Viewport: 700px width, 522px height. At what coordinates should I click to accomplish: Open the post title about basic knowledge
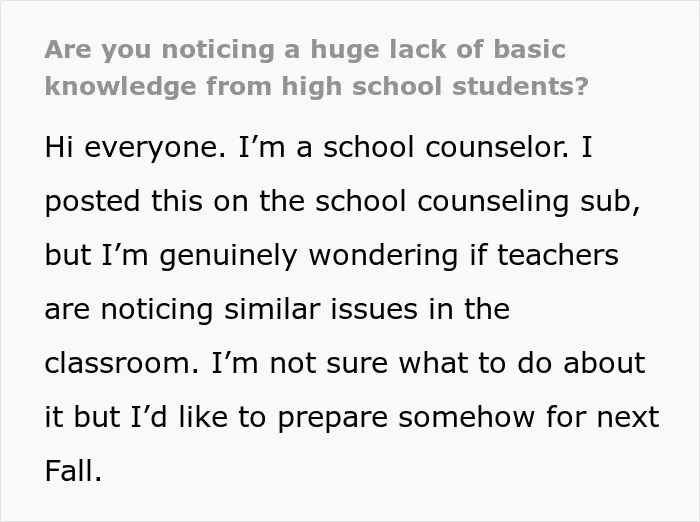pyautogui.click(x=317, y=68)
